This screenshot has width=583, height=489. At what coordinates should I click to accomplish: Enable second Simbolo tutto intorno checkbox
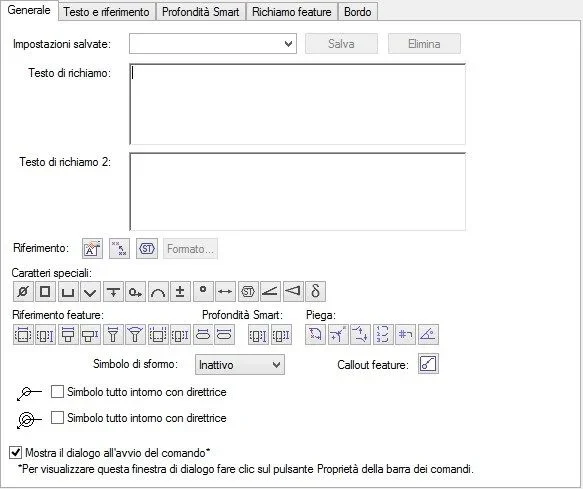click(57, 418)
